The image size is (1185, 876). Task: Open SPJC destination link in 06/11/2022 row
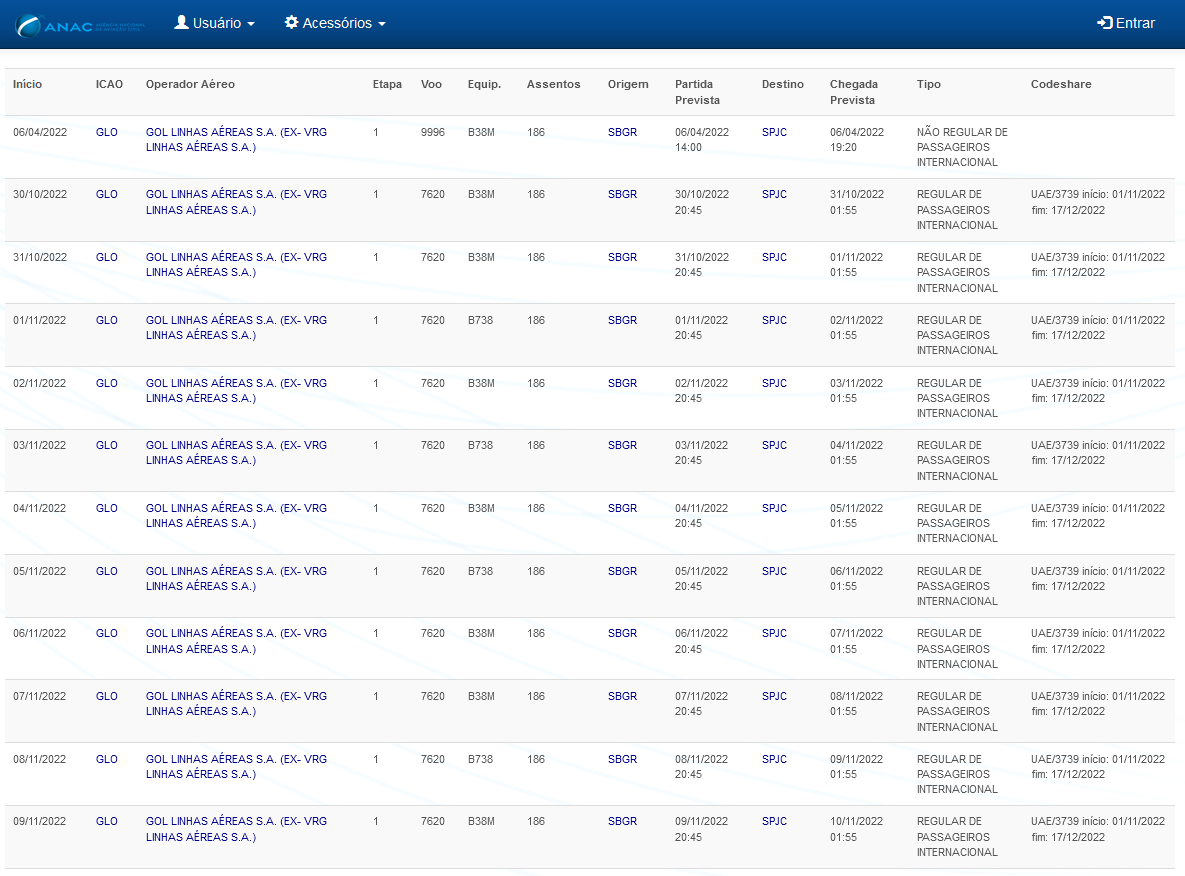pyautogui.click(x=775, y=634)
